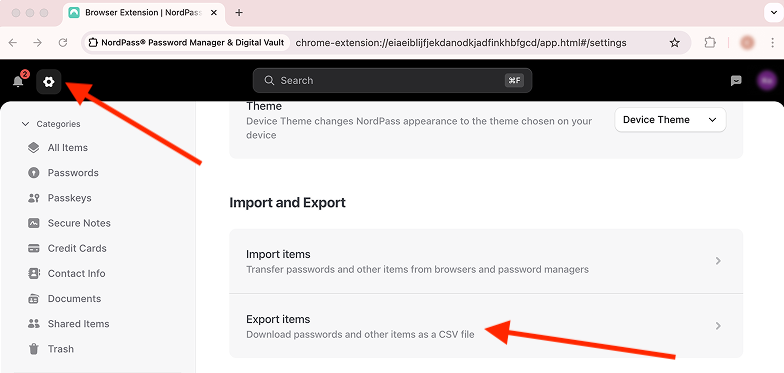The image size is (784, 373).
Task: Open the profile avatar menu
Action: click(x=766, y=80)
